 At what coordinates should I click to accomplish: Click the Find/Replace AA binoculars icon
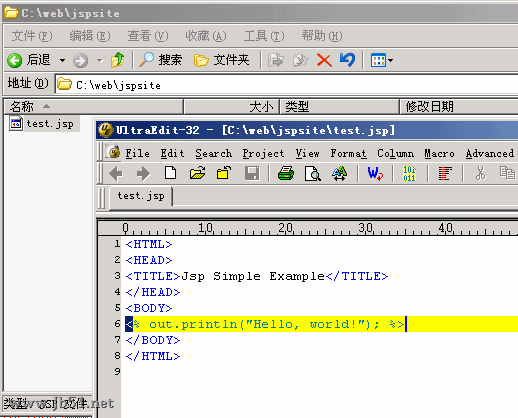[x=340, y=173]
